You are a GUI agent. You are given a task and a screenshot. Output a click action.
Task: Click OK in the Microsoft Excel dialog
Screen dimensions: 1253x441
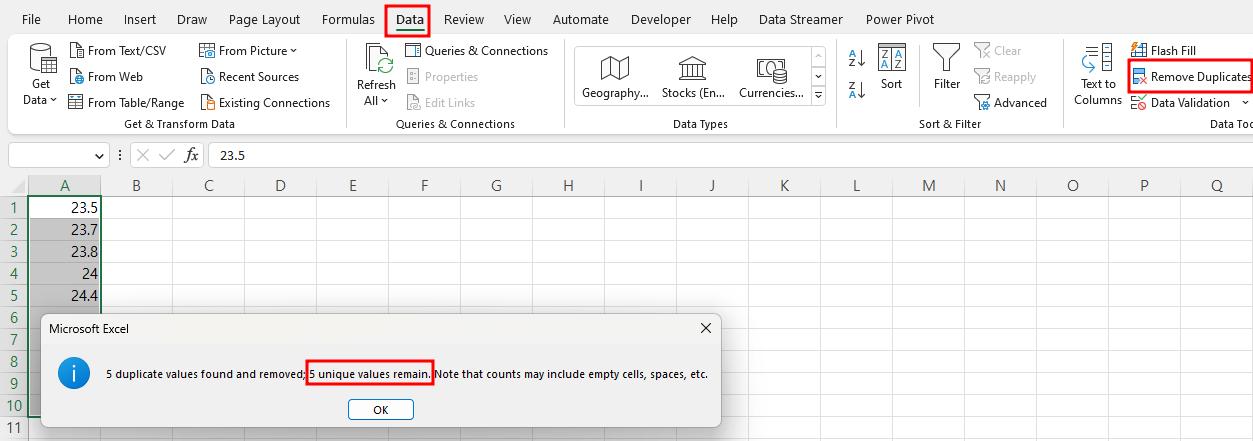point(381,409)
